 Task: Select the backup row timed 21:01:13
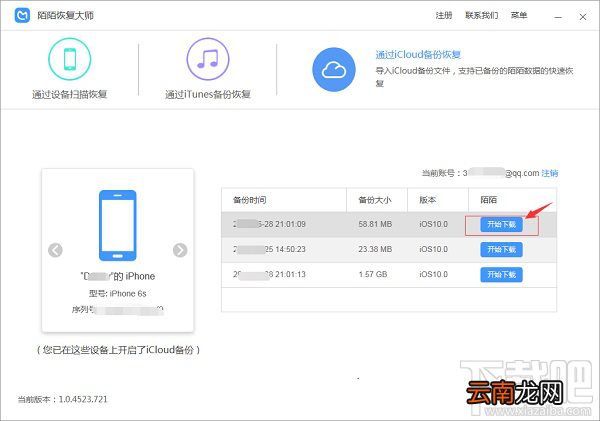pos(389,274)
